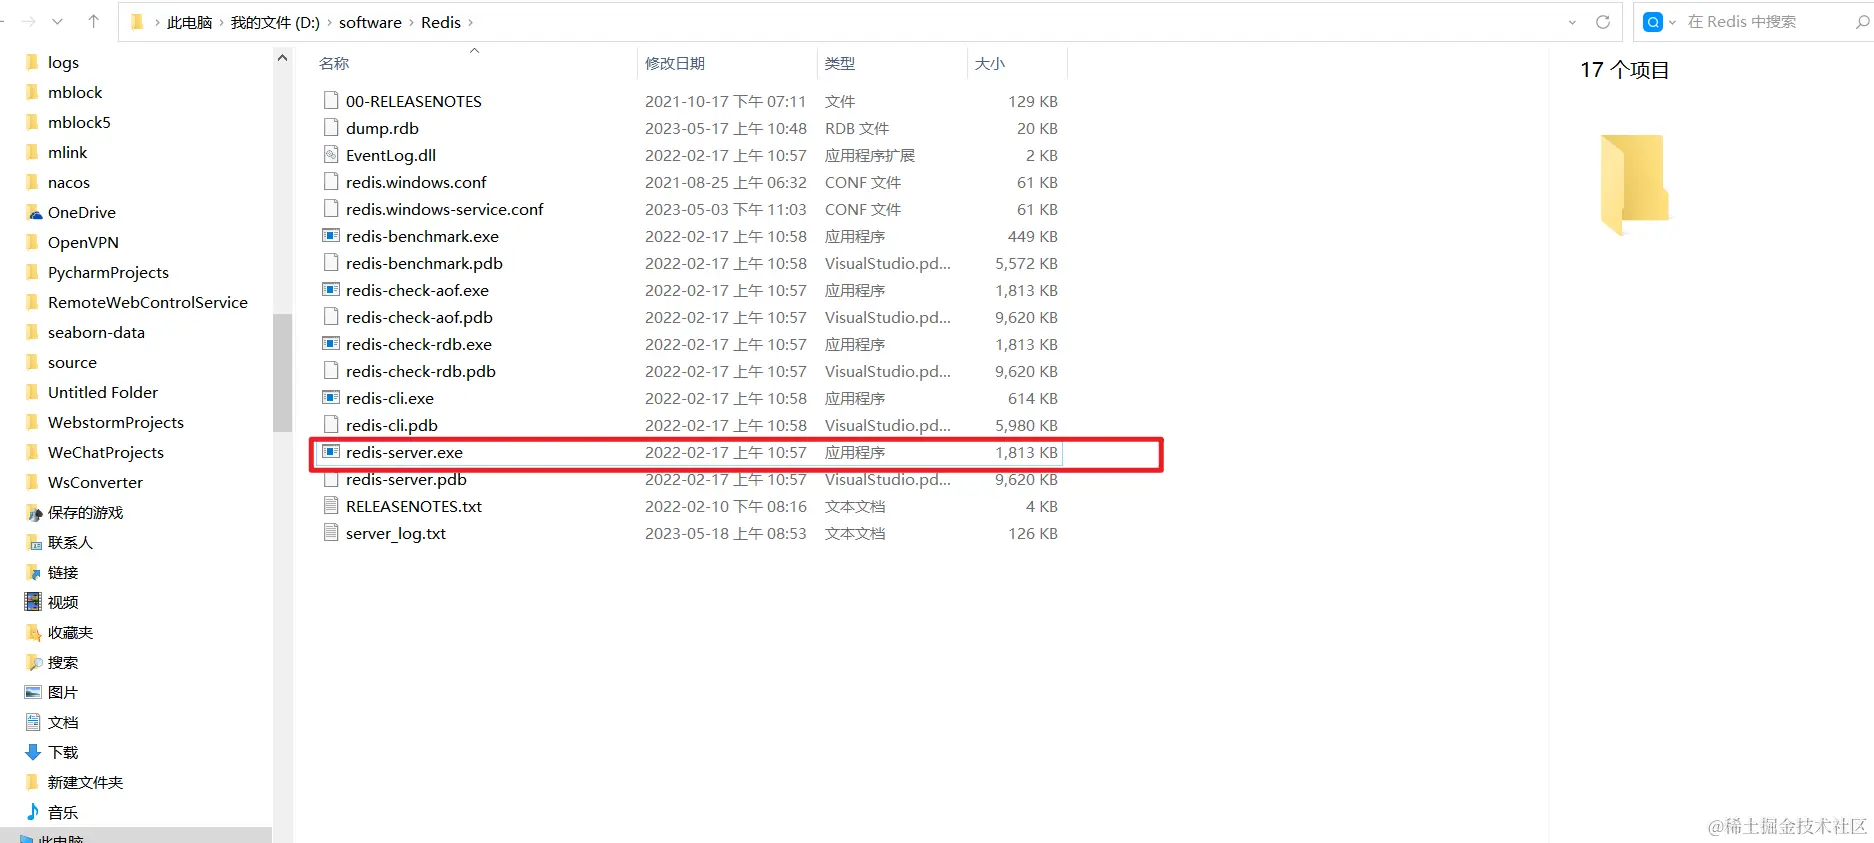Select the RELEASENOTES.txt document icon
Image resolution: width=1874 pixels, height=843 pixels.
click(x=331, y=505)
